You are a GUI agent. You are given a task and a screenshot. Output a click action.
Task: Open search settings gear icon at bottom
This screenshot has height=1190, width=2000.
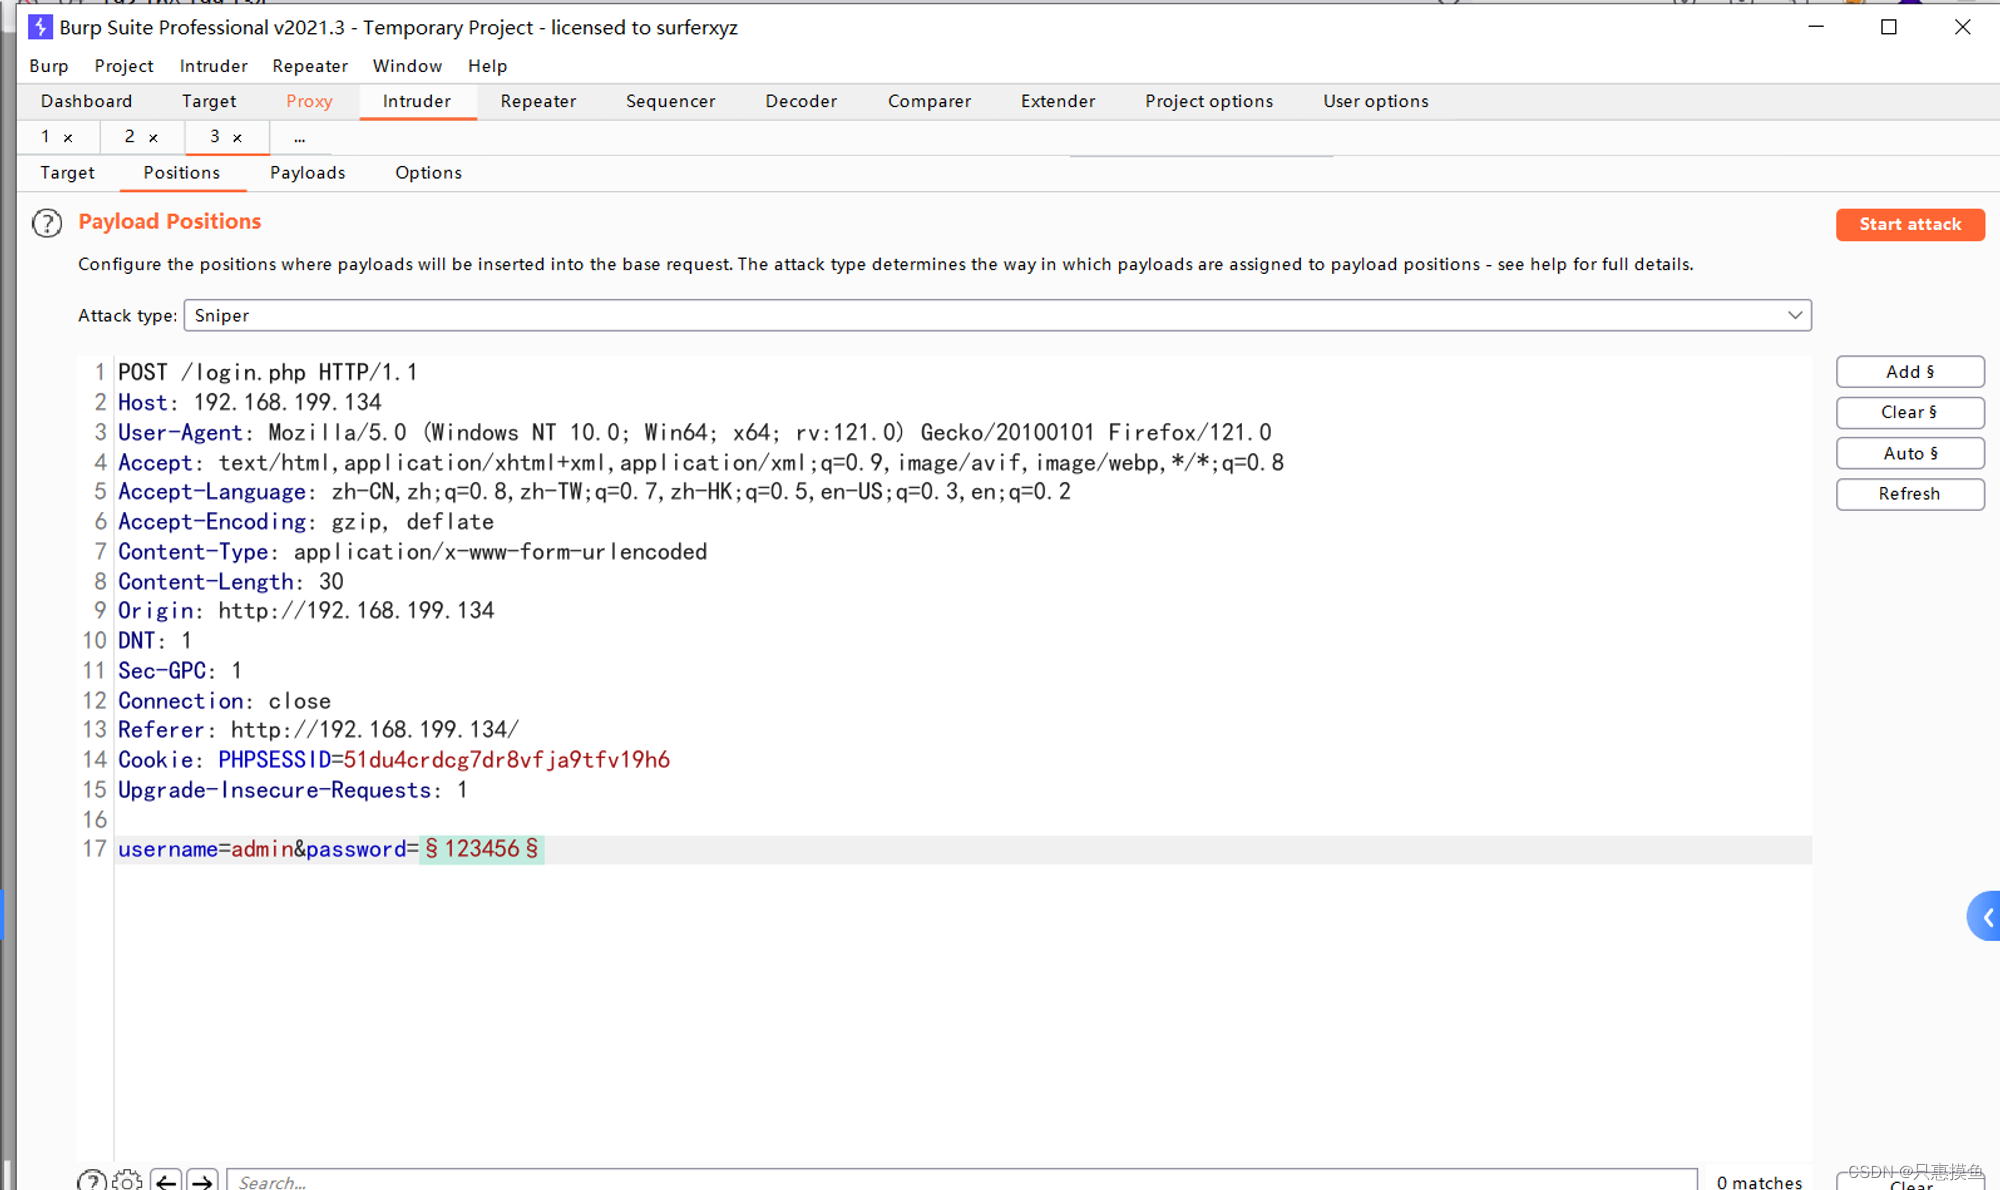pyautogui.click(x=127, y=1180)
